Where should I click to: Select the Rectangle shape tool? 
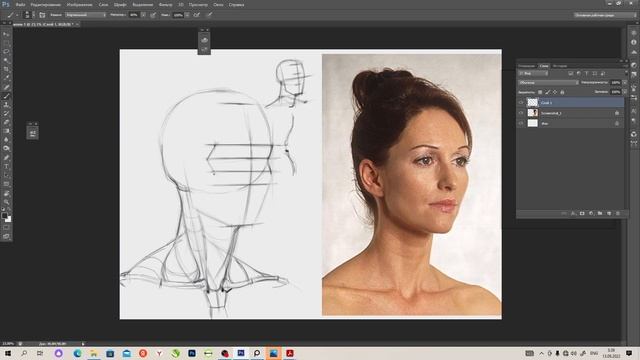[x=6, y=184]
